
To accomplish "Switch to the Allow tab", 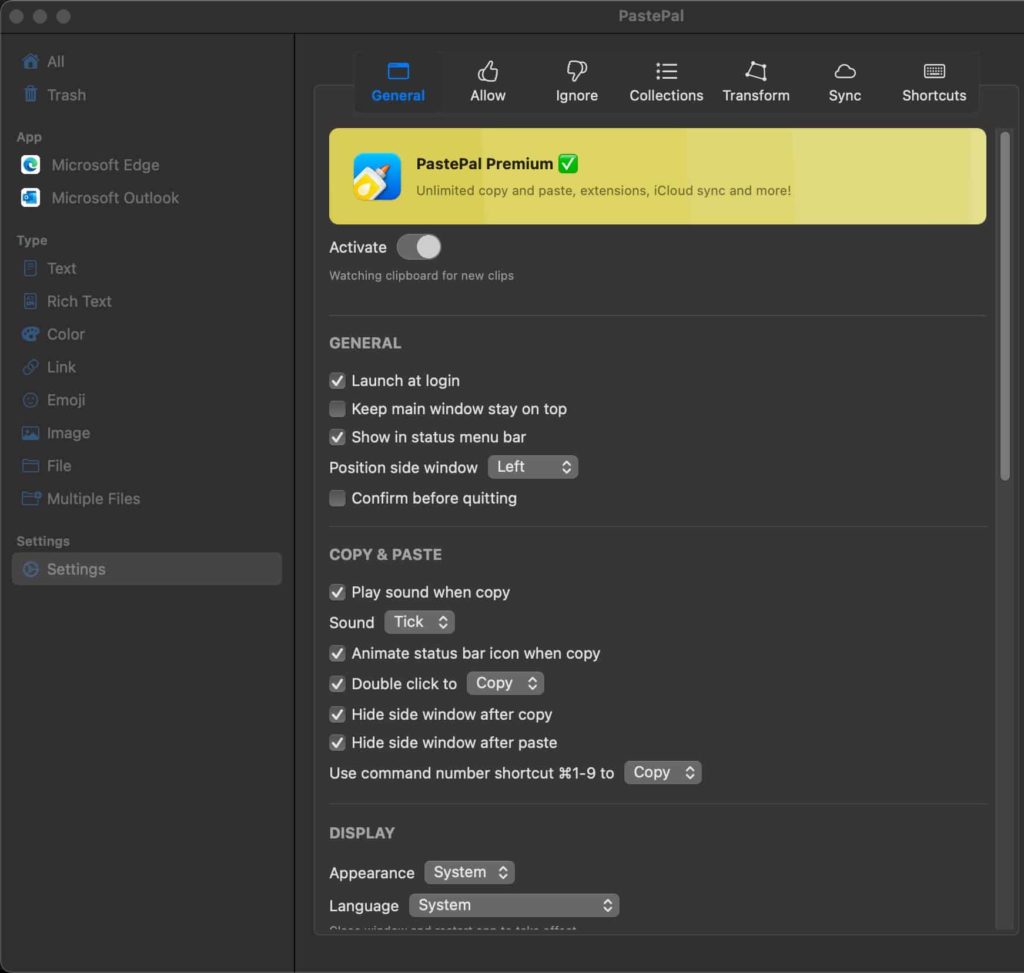I will 488,82.
